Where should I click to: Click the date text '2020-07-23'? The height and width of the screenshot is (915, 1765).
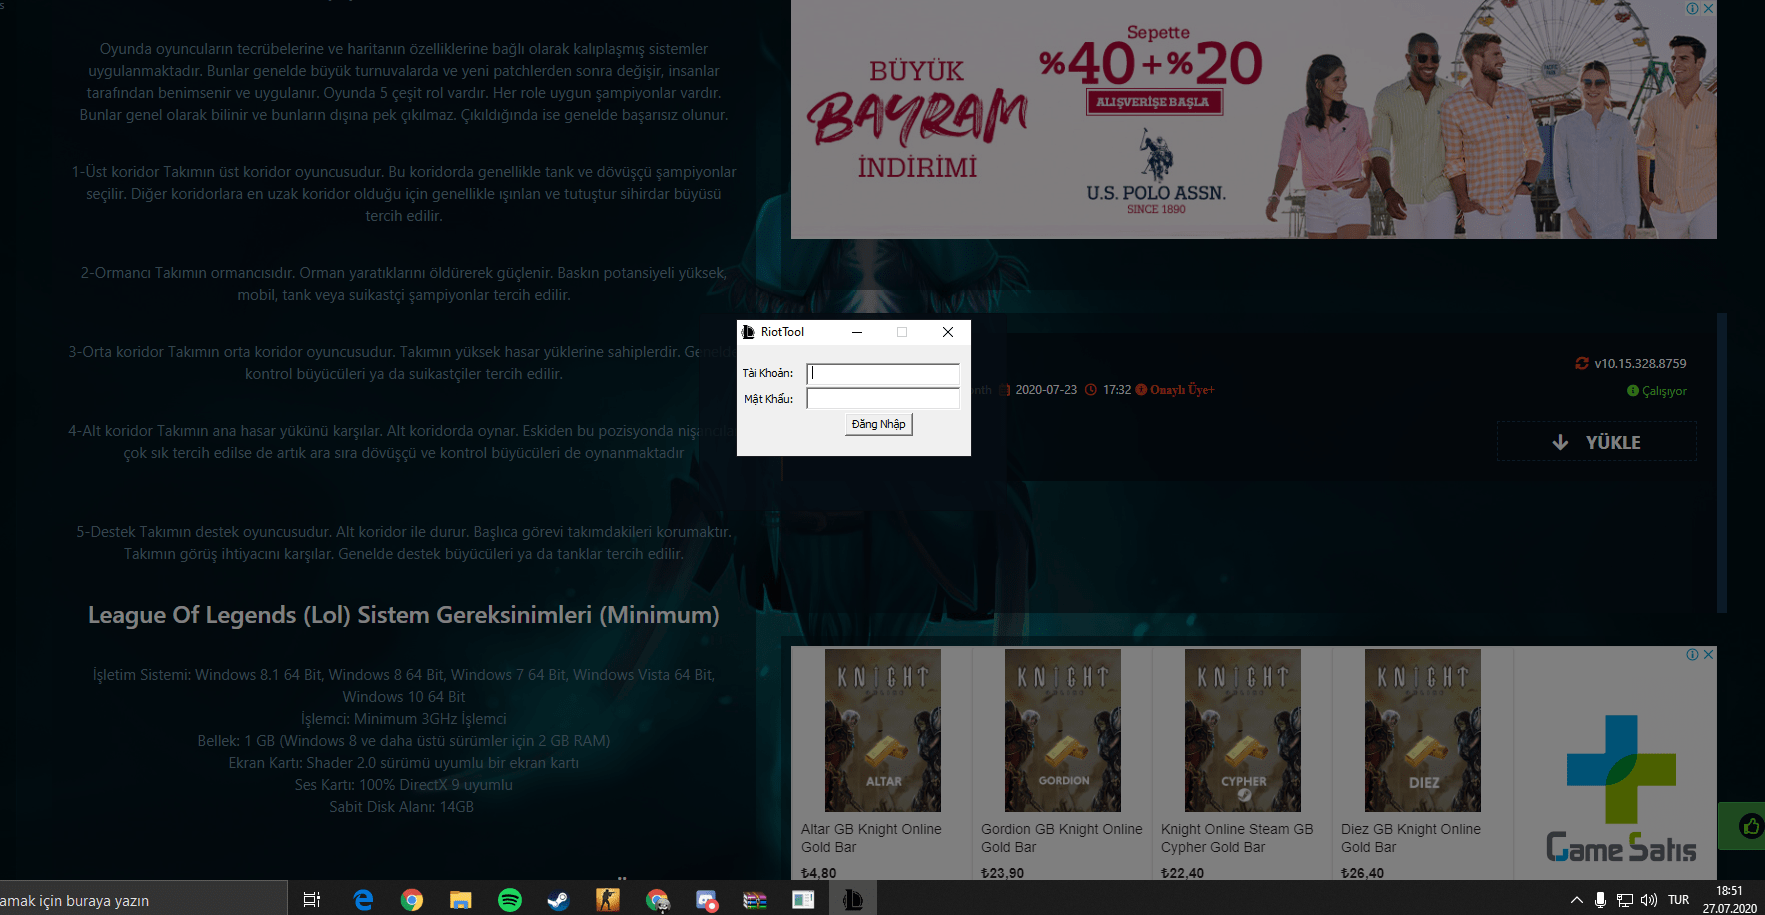1046,390
